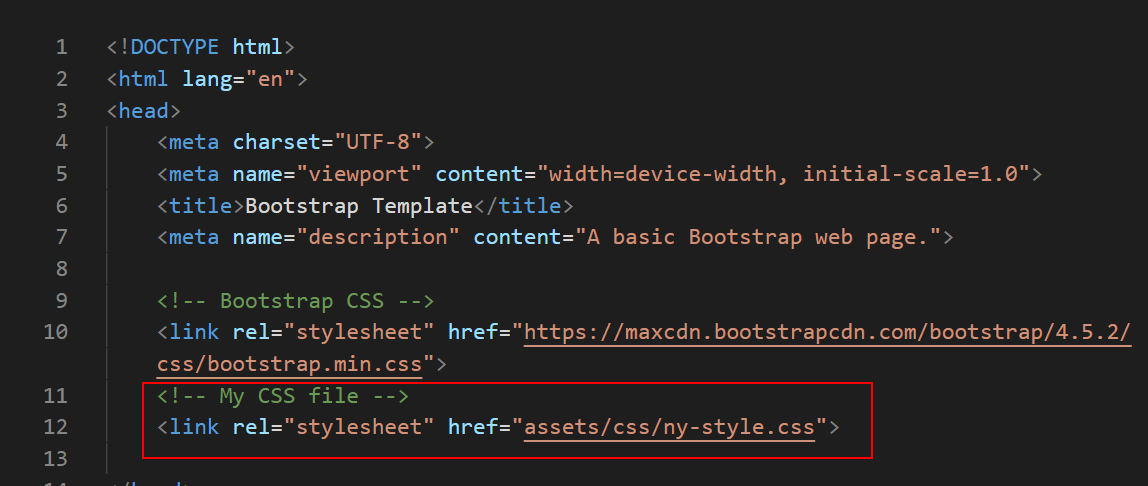Click the Bootstrap CSS comment
Image resolution: width=1148 pixels, height=486 pixels.
tap(295, 301)
